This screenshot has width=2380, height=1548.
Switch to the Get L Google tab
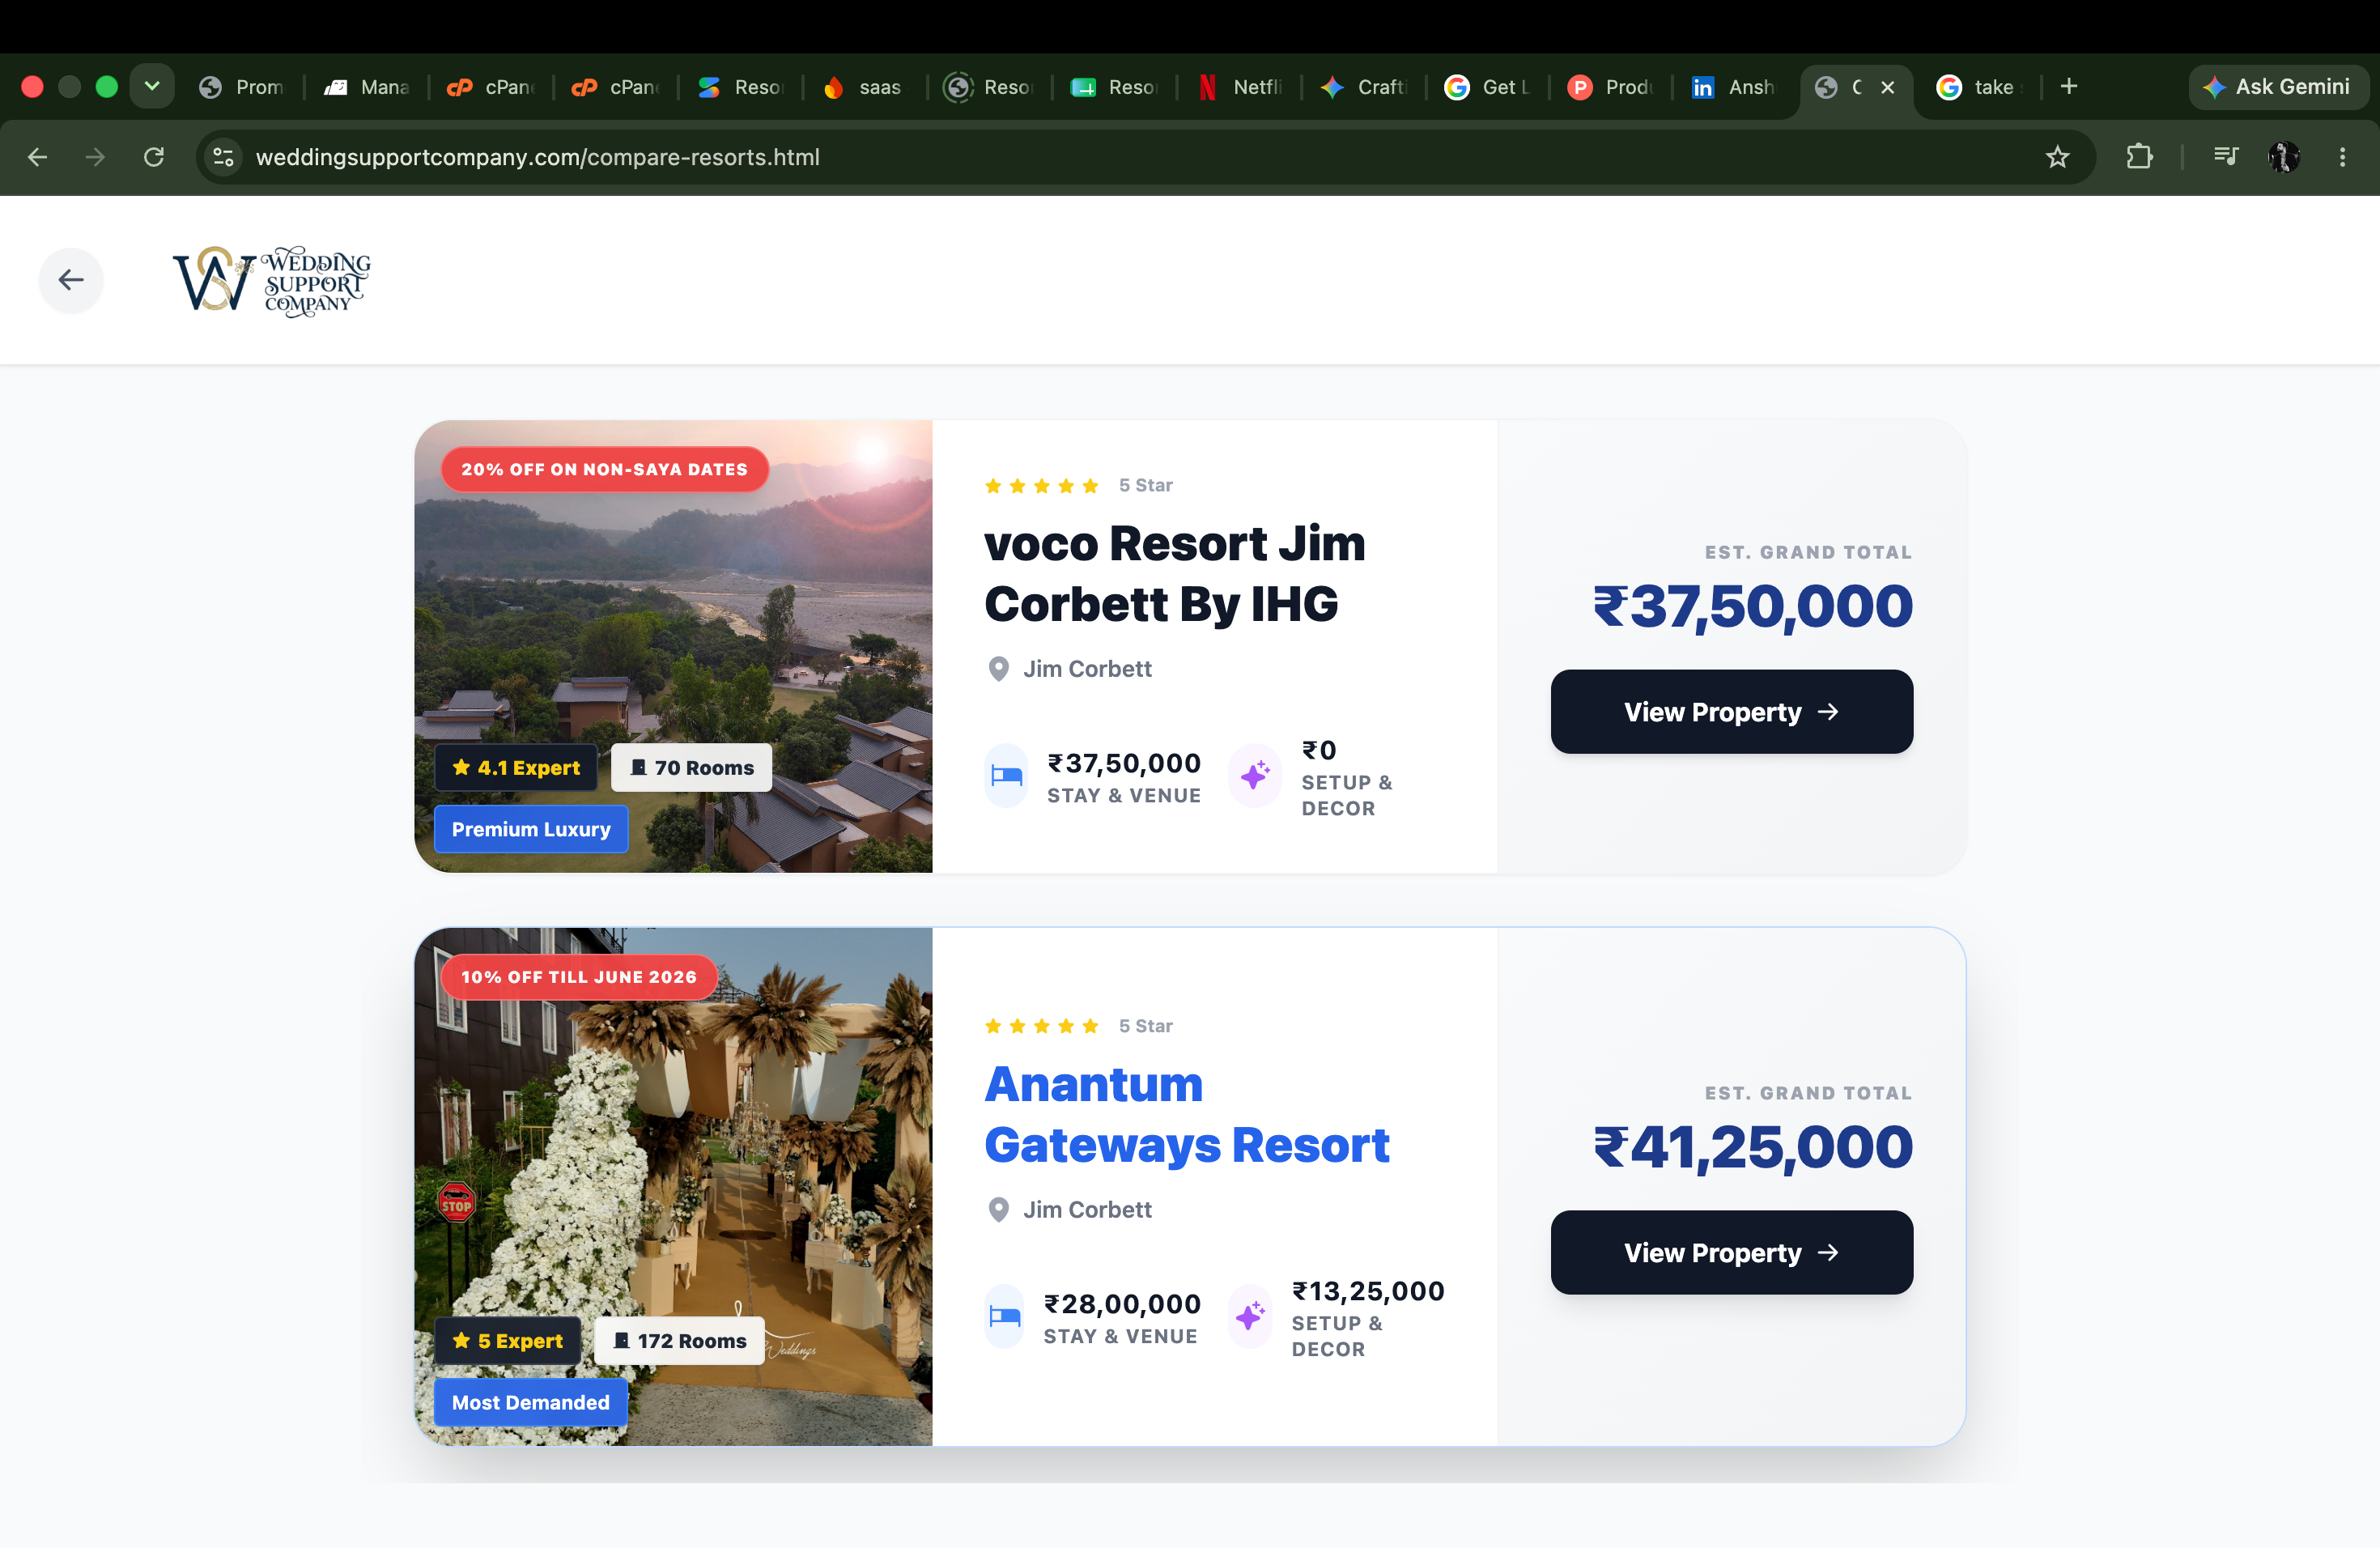[1488, 87]
